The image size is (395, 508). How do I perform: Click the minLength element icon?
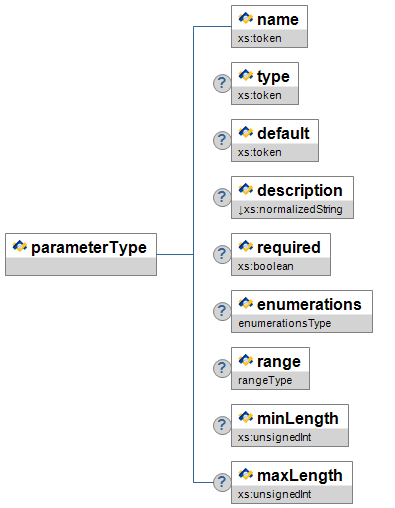tap(246, 417)
